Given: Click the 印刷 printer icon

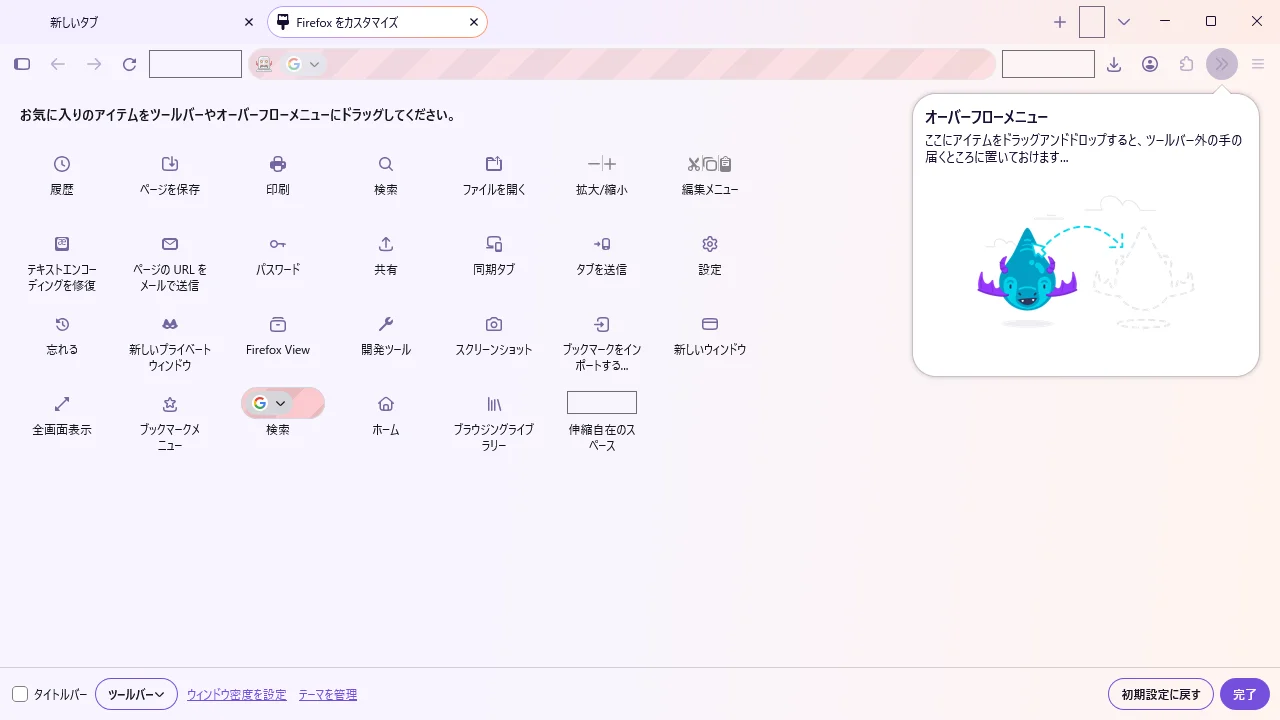Looking at the screenshot, I should (x=278, y=164).
